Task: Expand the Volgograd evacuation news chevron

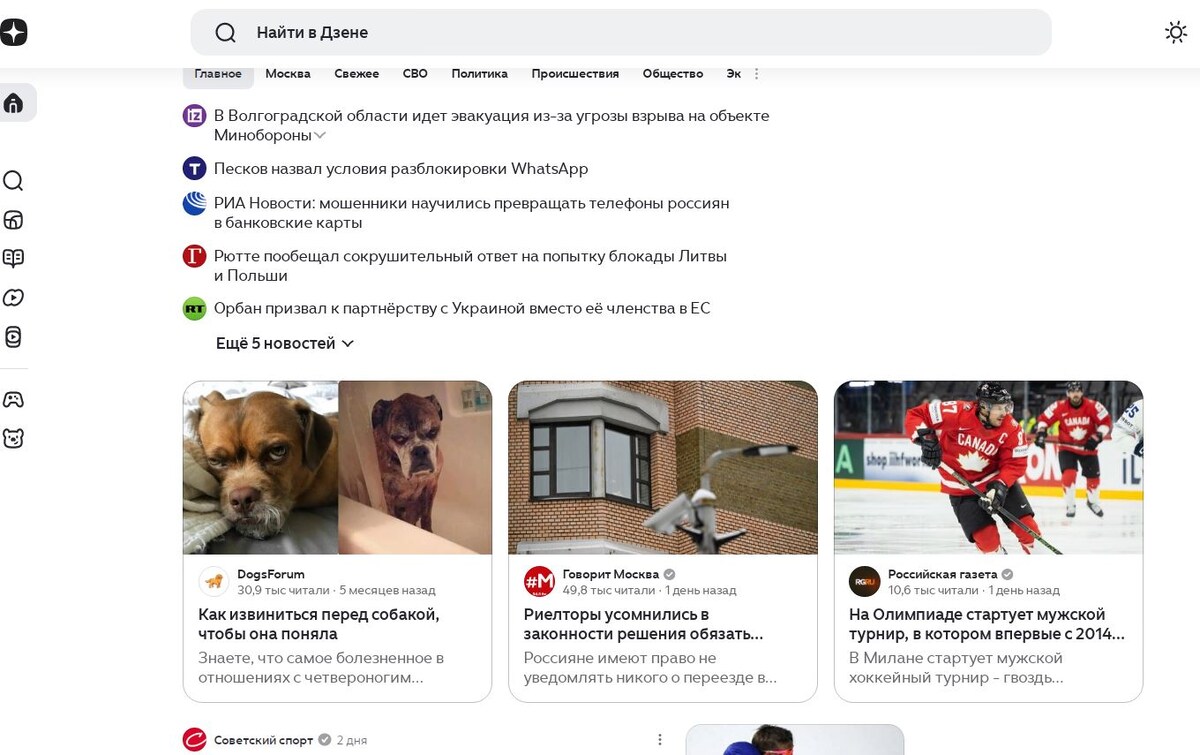Action: click(x=320, y=135)
